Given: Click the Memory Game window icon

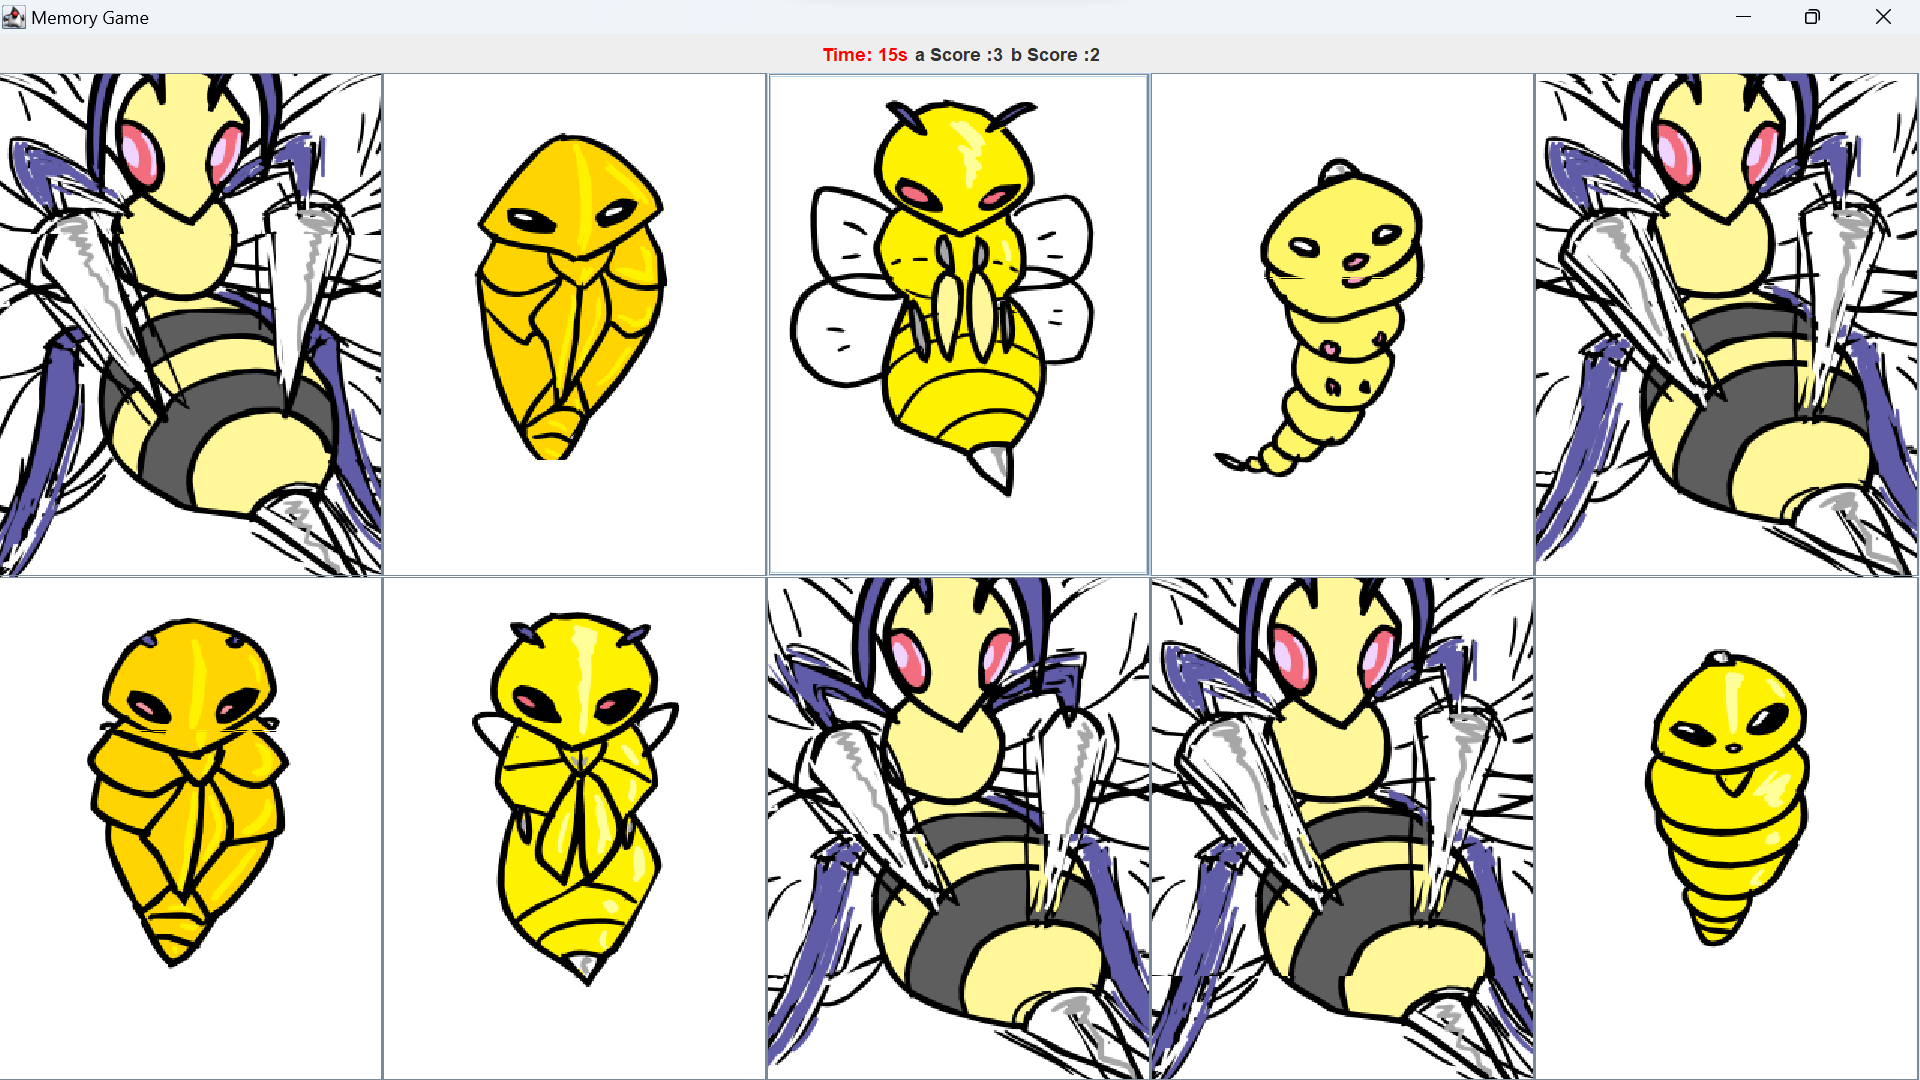Looking at the screenshot, I should point(14,17).
